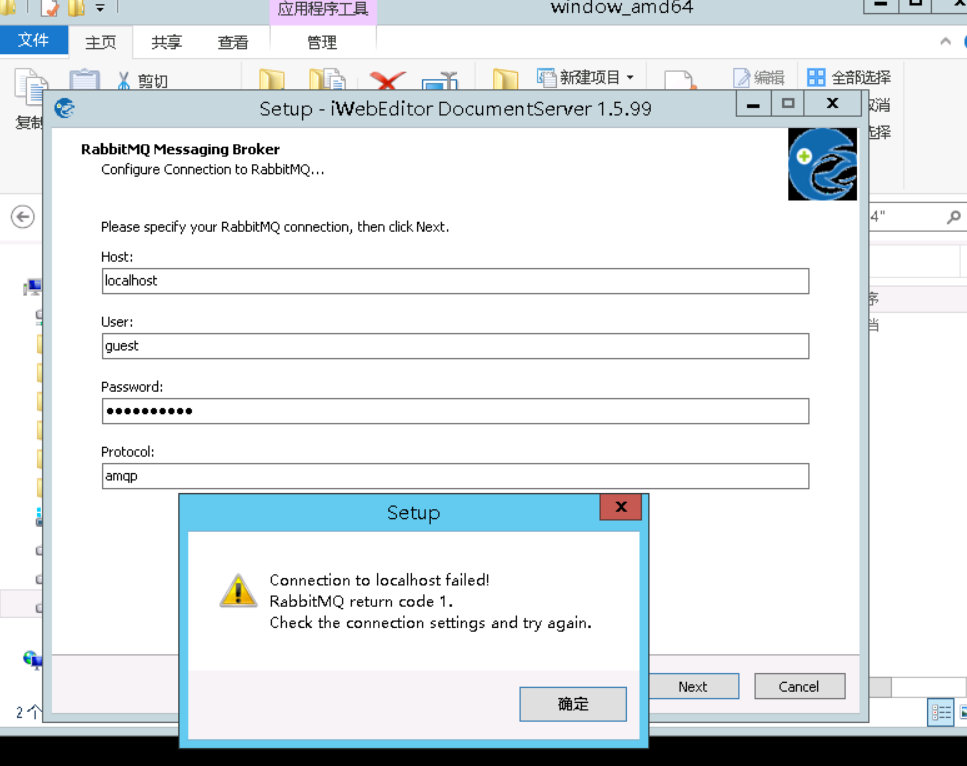Click the paste clipboard icon in ribbon
Image resolution: width=967 pixels, height=766 pixels.
click(x=84, y=80)
